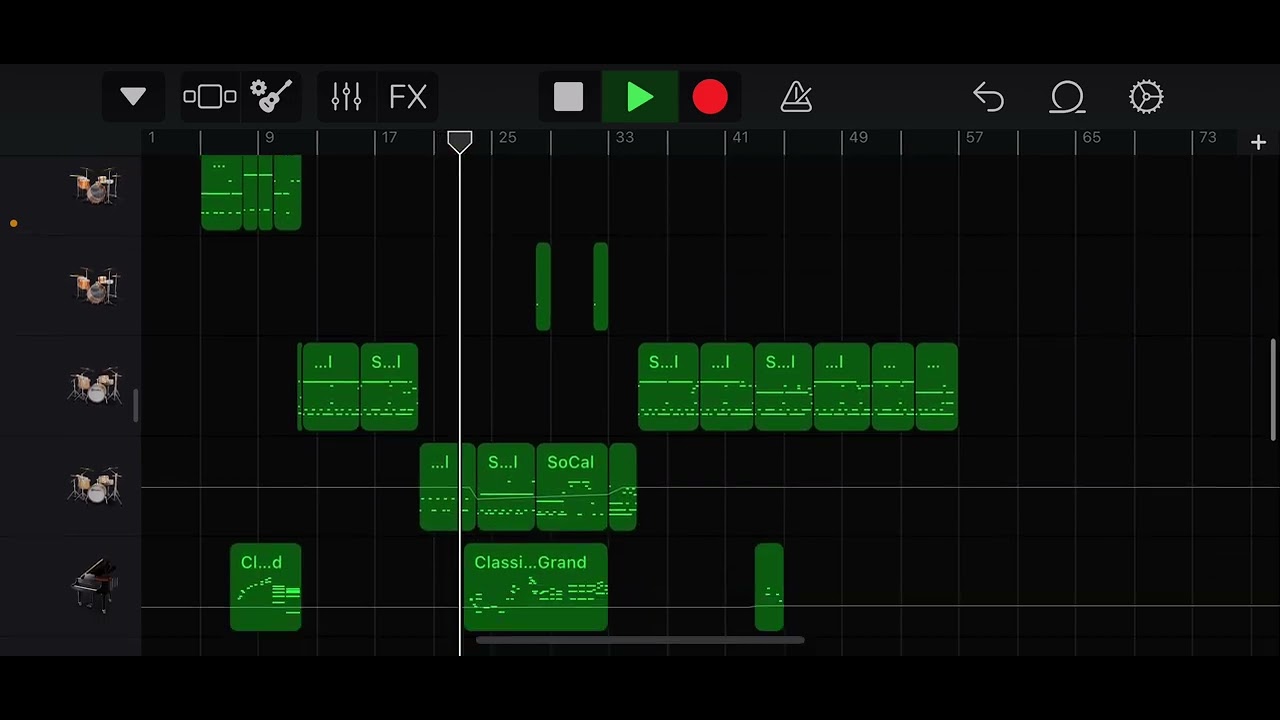The image size is (1280, 720).
Task: Select first narrow region on second drum track
Action: (x=543, y=287)
